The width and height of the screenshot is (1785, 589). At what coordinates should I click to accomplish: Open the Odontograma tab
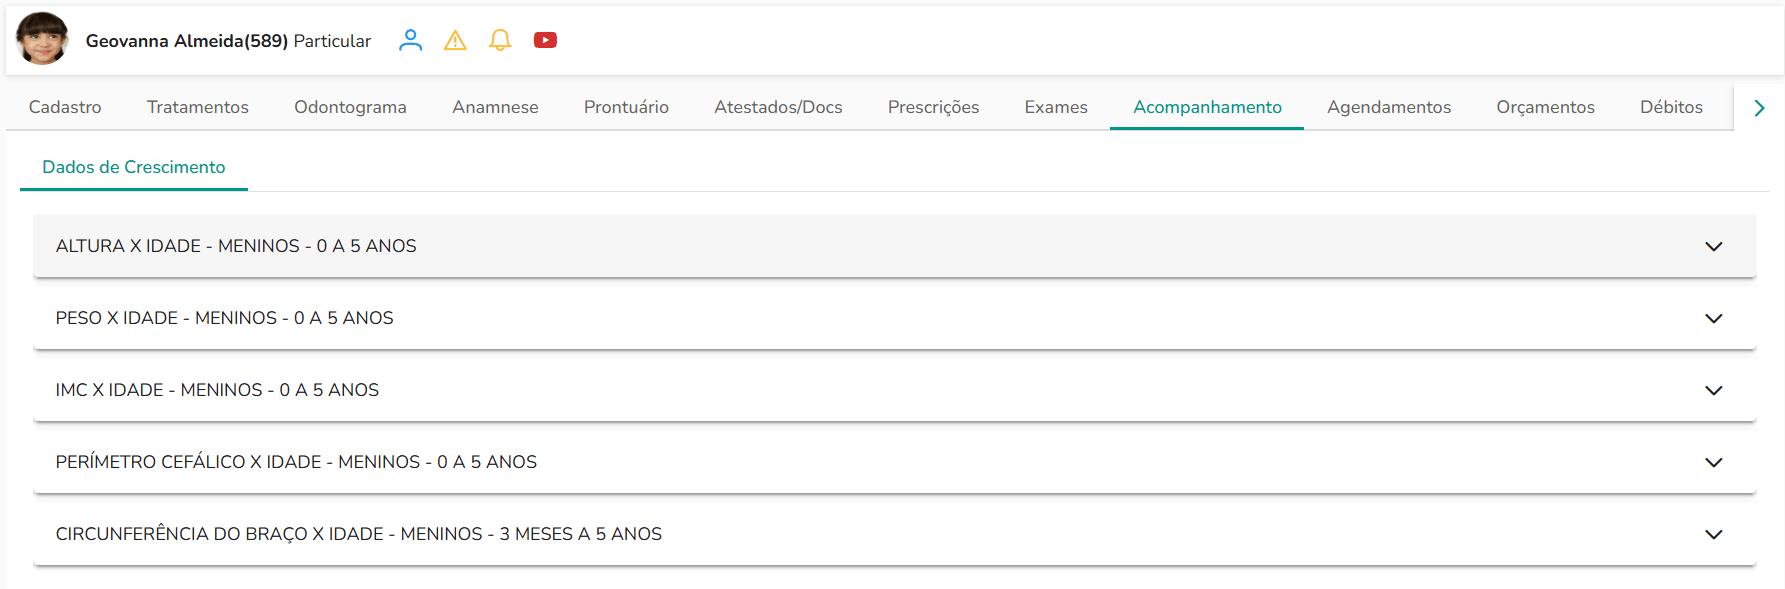(350, 107)
